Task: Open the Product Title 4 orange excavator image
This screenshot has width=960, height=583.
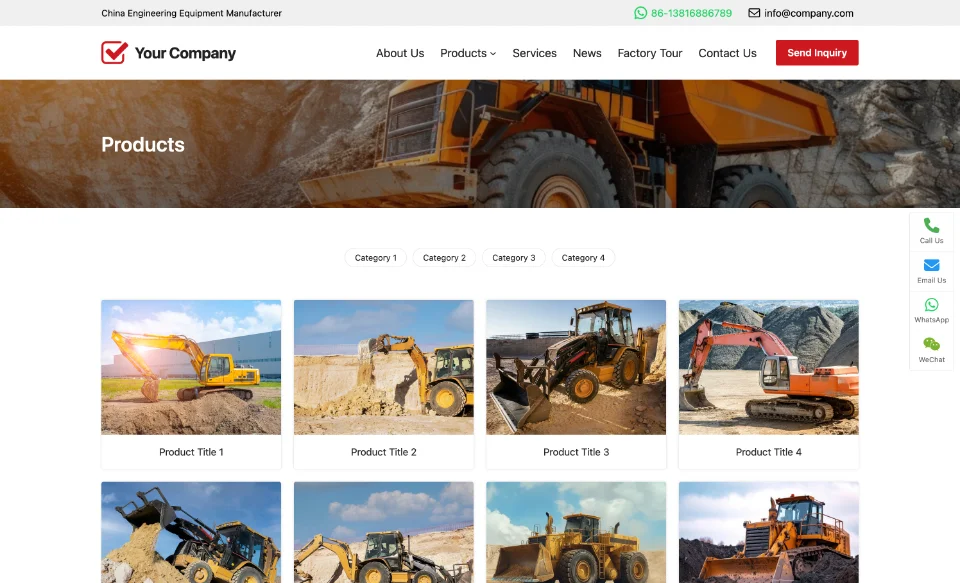Action: pyautogui.click(x=768, y=367)
